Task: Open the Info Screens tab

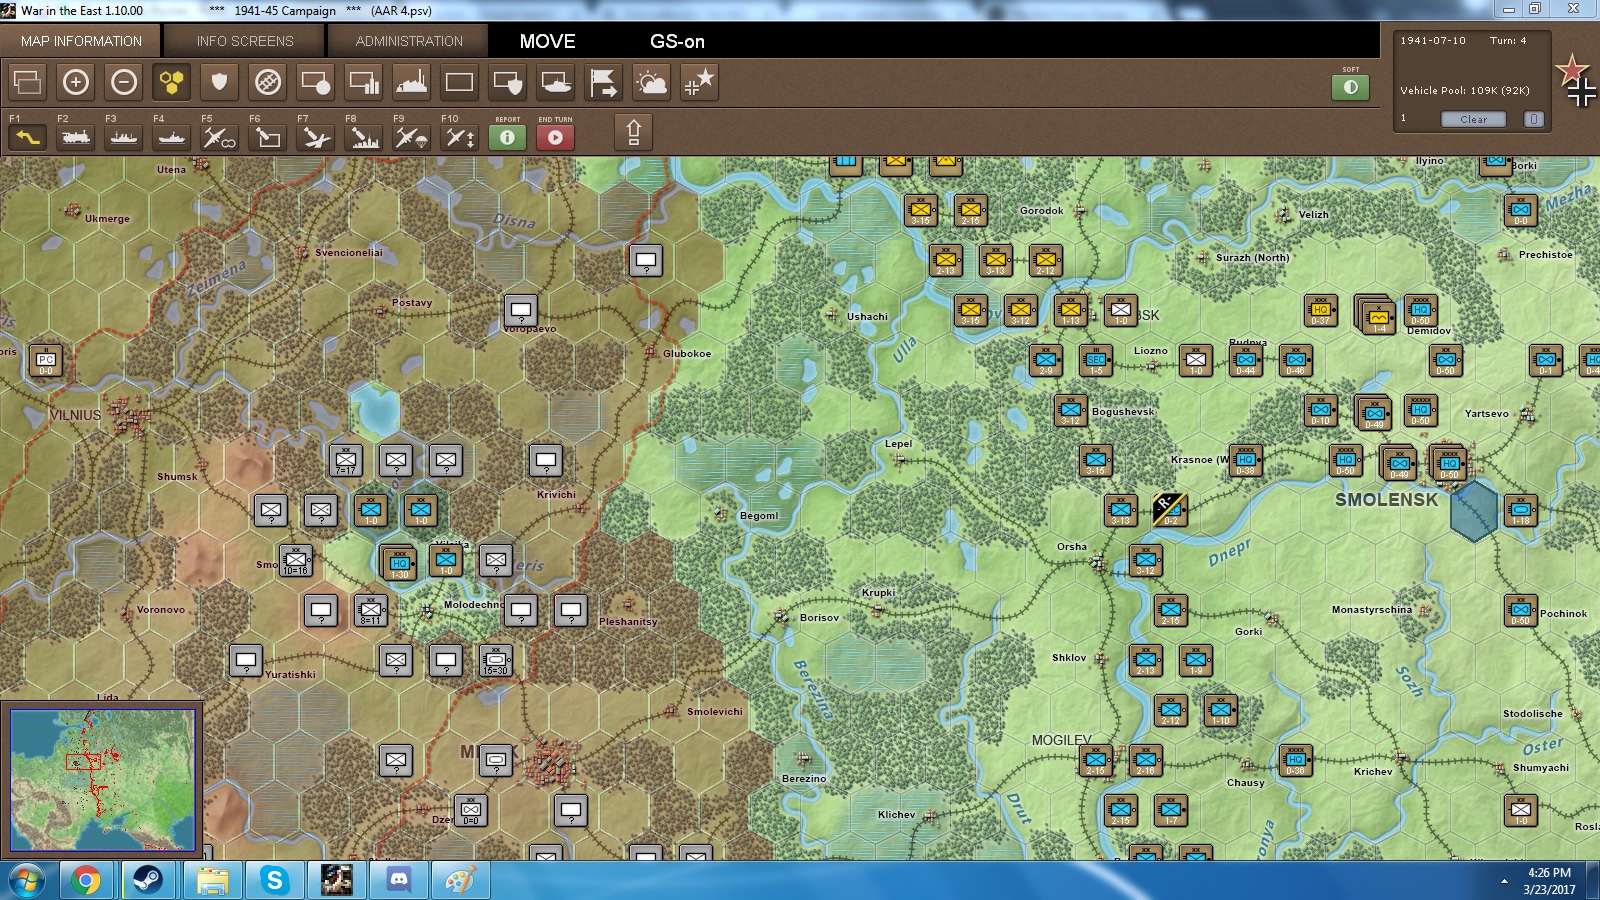Action: pyautogui.click(x=245, y=41)
